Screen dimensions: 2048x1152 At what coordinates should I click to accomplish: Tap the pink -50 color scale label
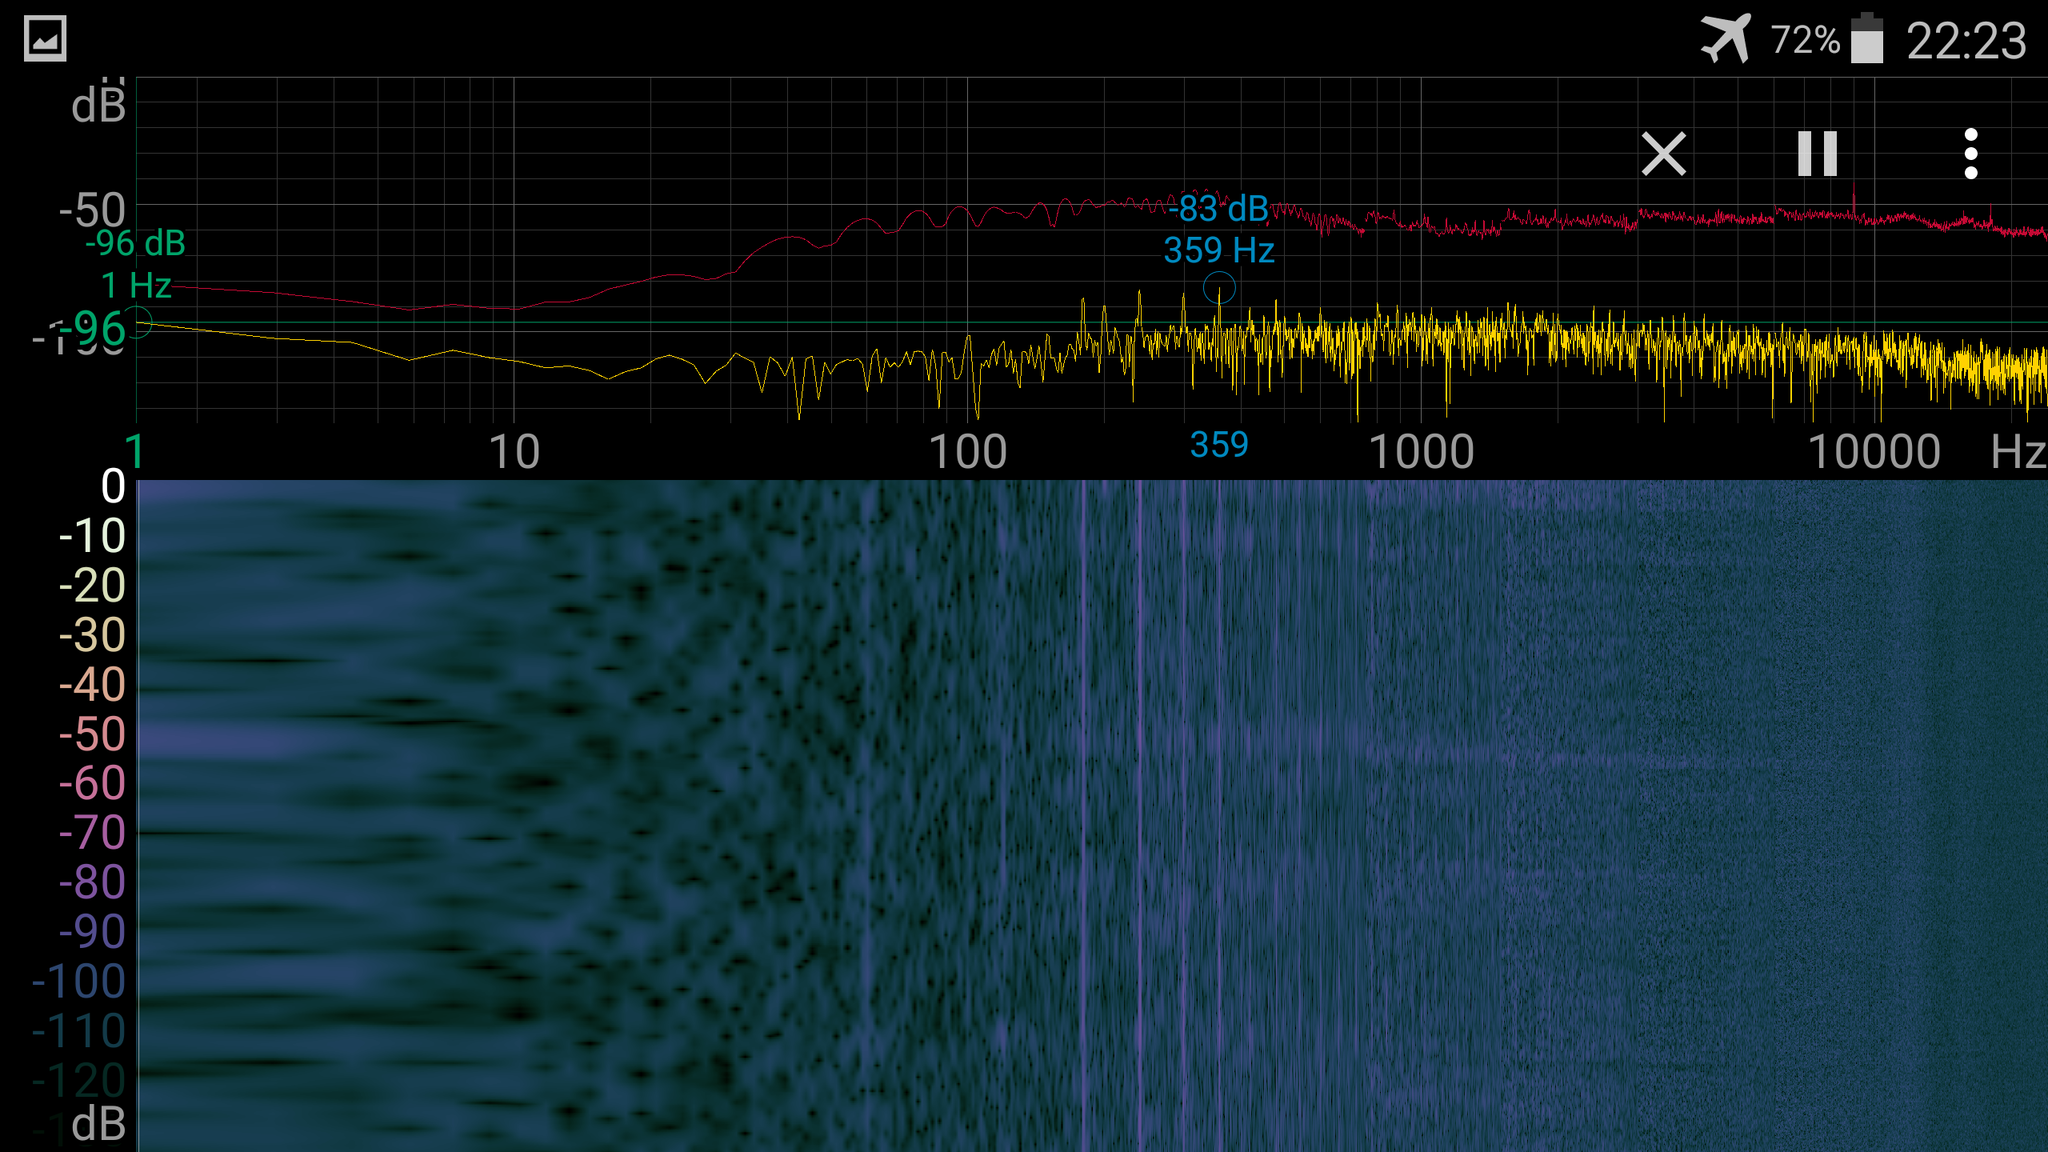tap(92, 734)
